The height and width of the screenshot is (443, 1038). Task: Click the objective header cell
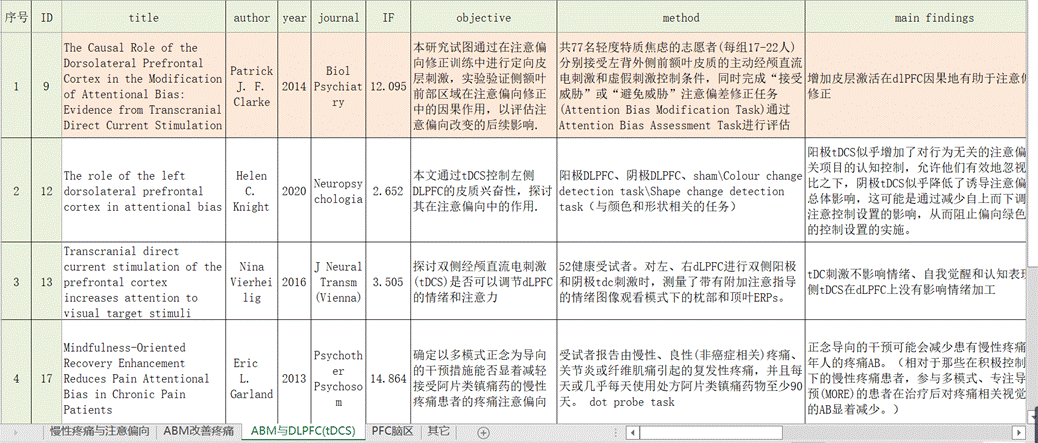click(482, 17)
